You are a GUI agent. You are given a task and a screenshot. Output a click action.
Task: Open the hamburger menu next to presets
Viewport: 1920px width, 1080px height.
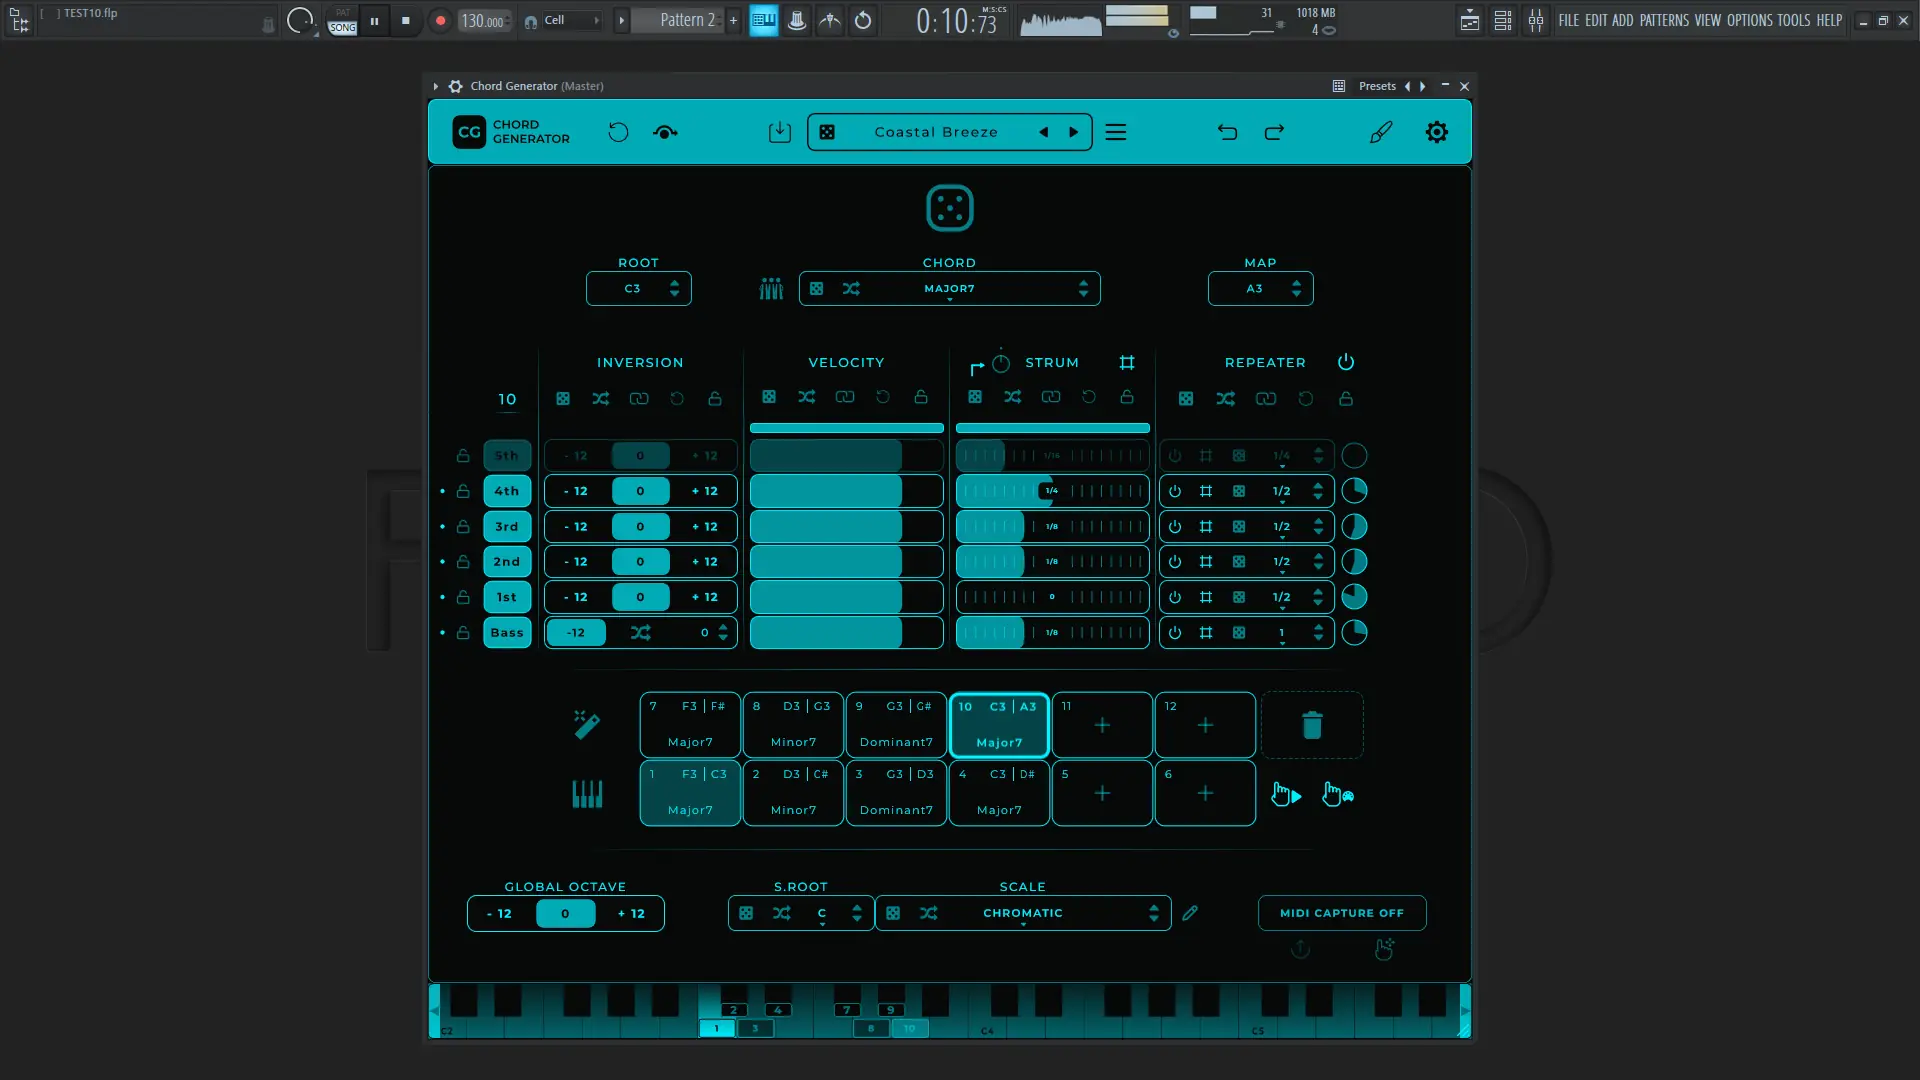[x=1116, y=131]
